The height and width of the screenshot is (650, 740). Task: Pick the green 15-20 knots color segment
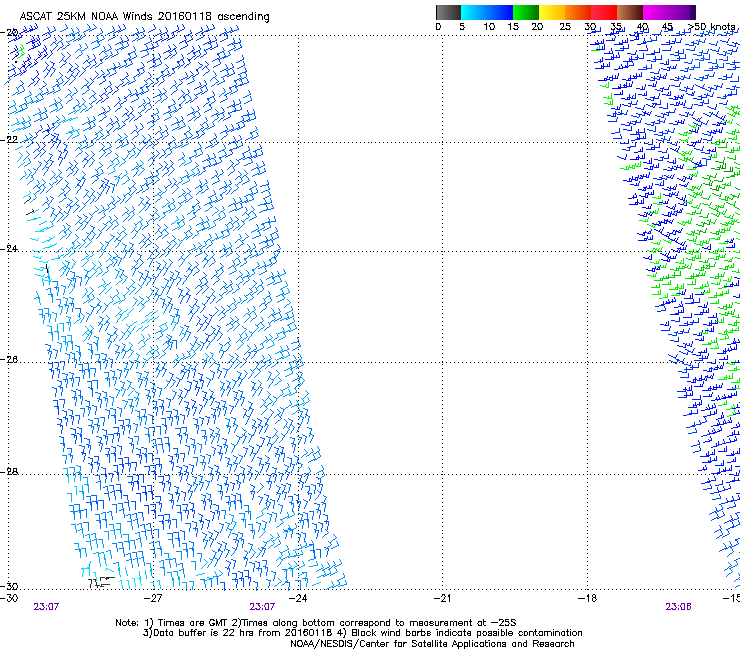pos(526,12)
